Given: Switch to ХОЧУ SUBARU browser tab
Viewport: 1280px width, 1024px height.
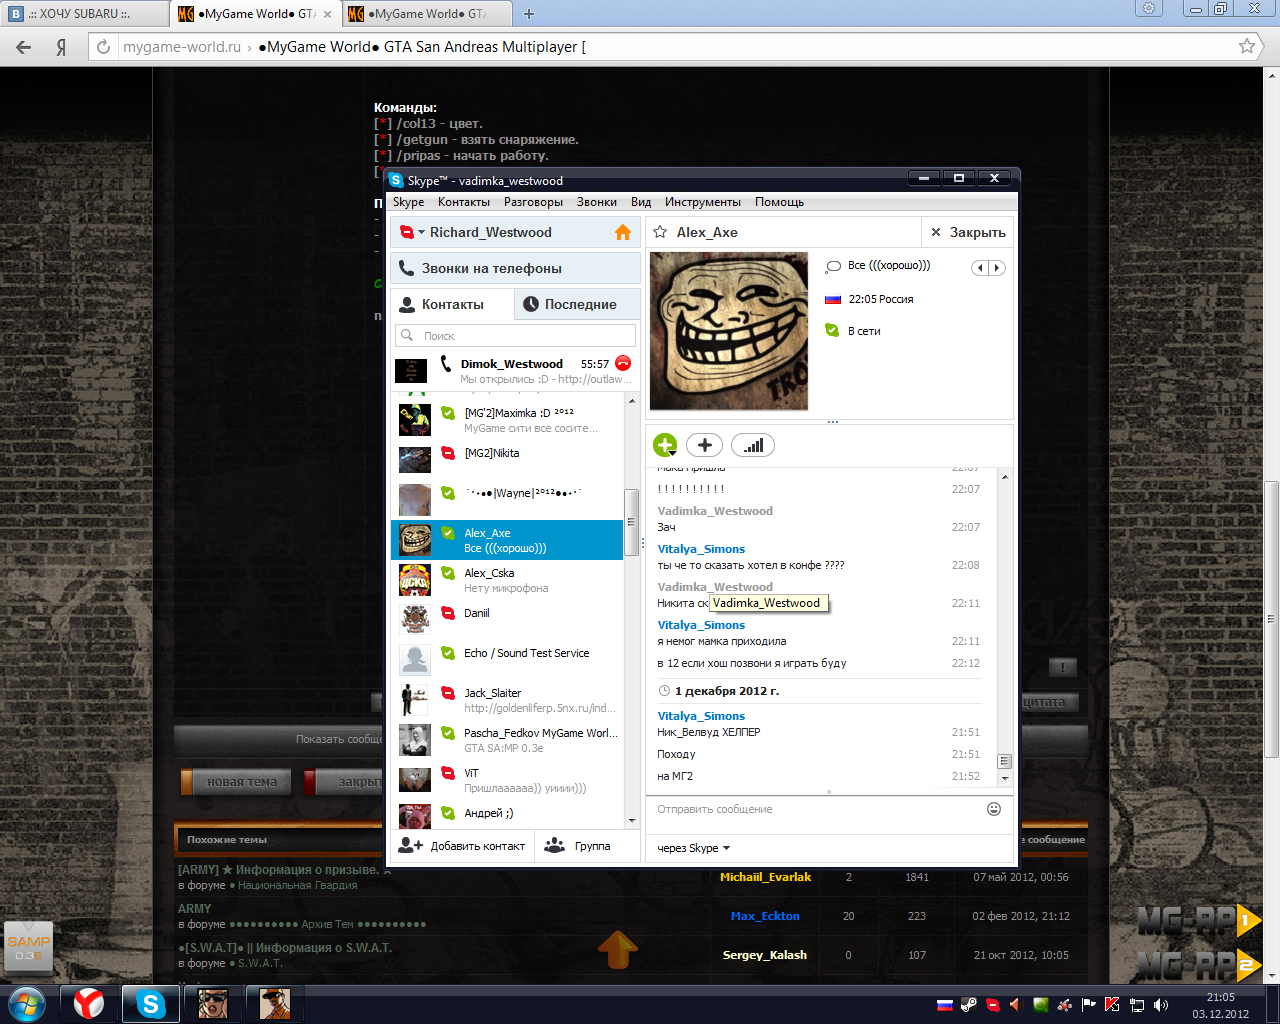Looking at the screenshot, I should [85, 14].
